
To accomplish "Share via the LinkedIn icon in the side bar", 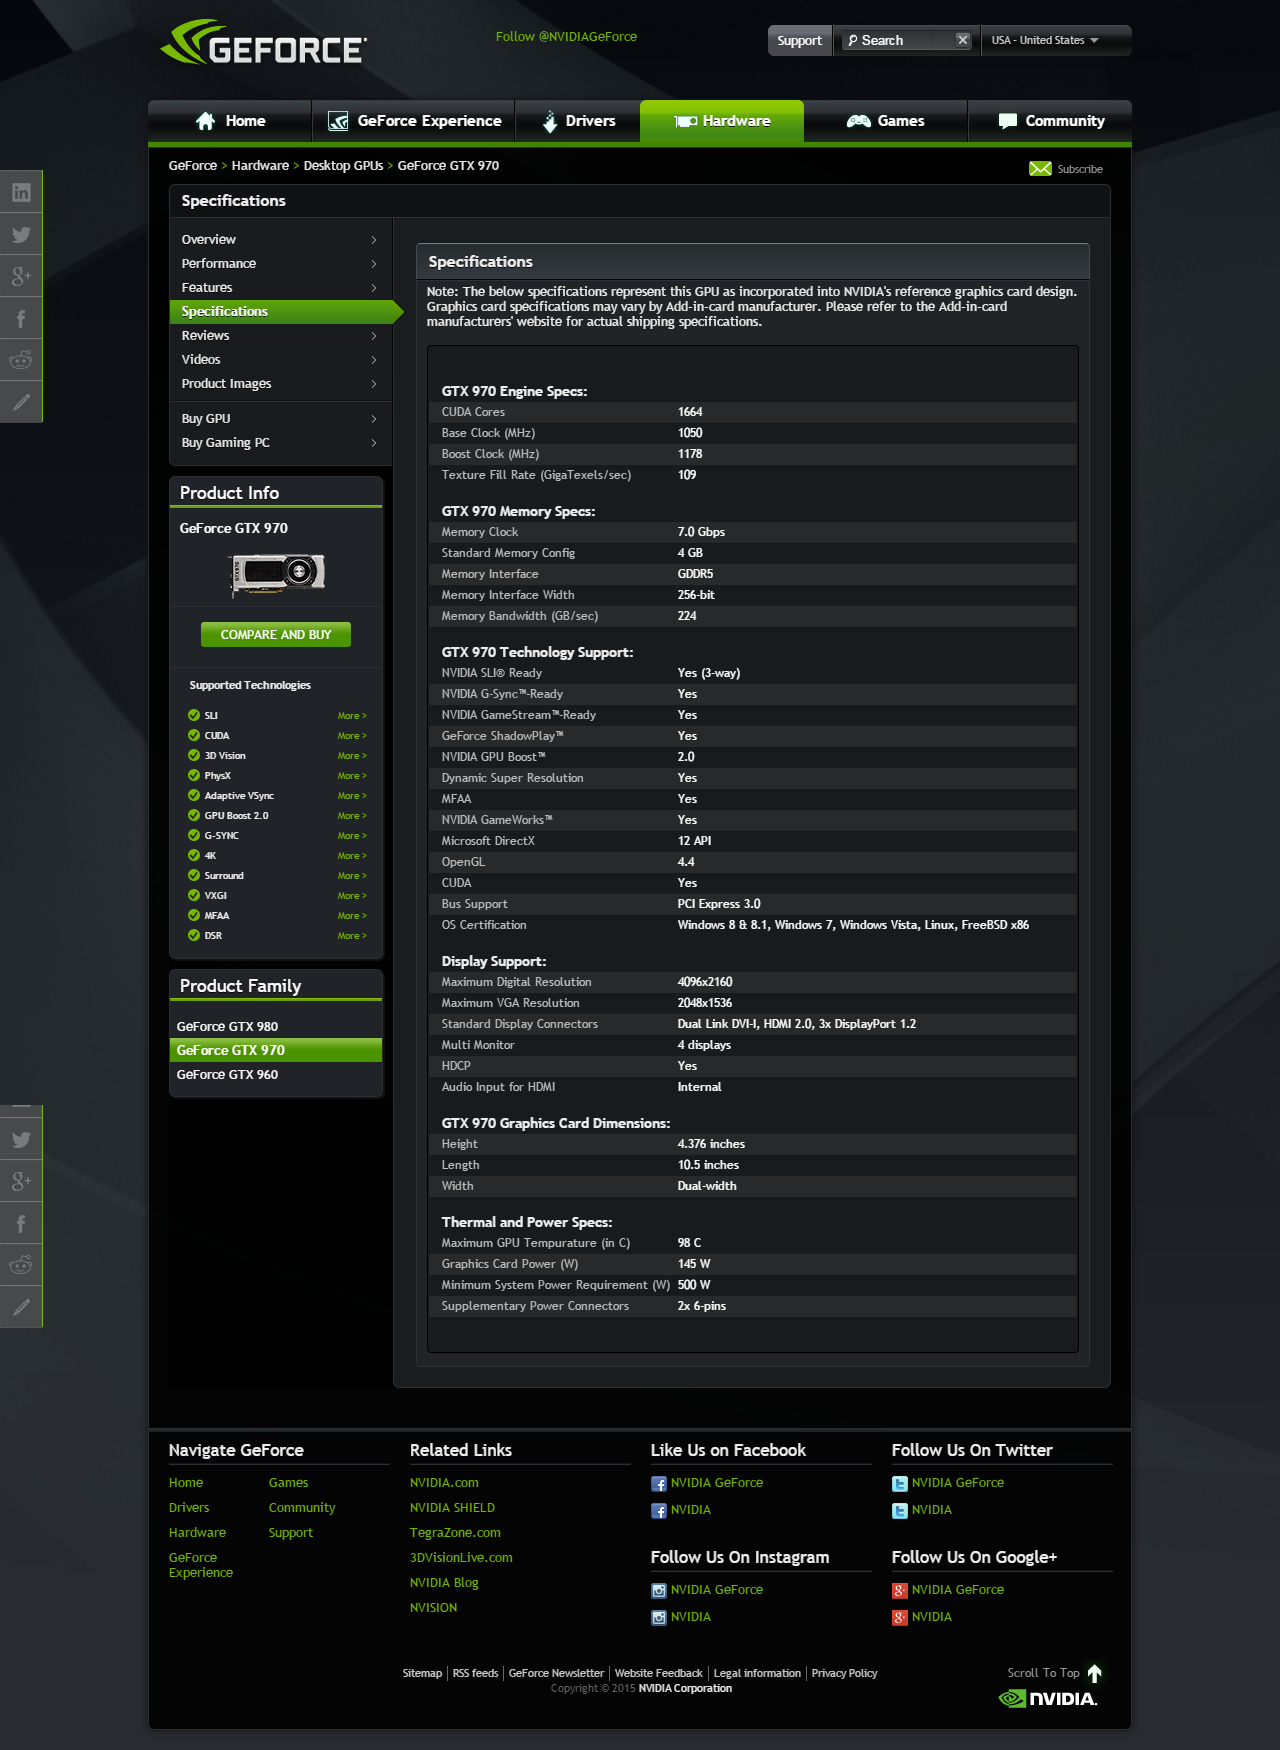I will click(21, 192).
